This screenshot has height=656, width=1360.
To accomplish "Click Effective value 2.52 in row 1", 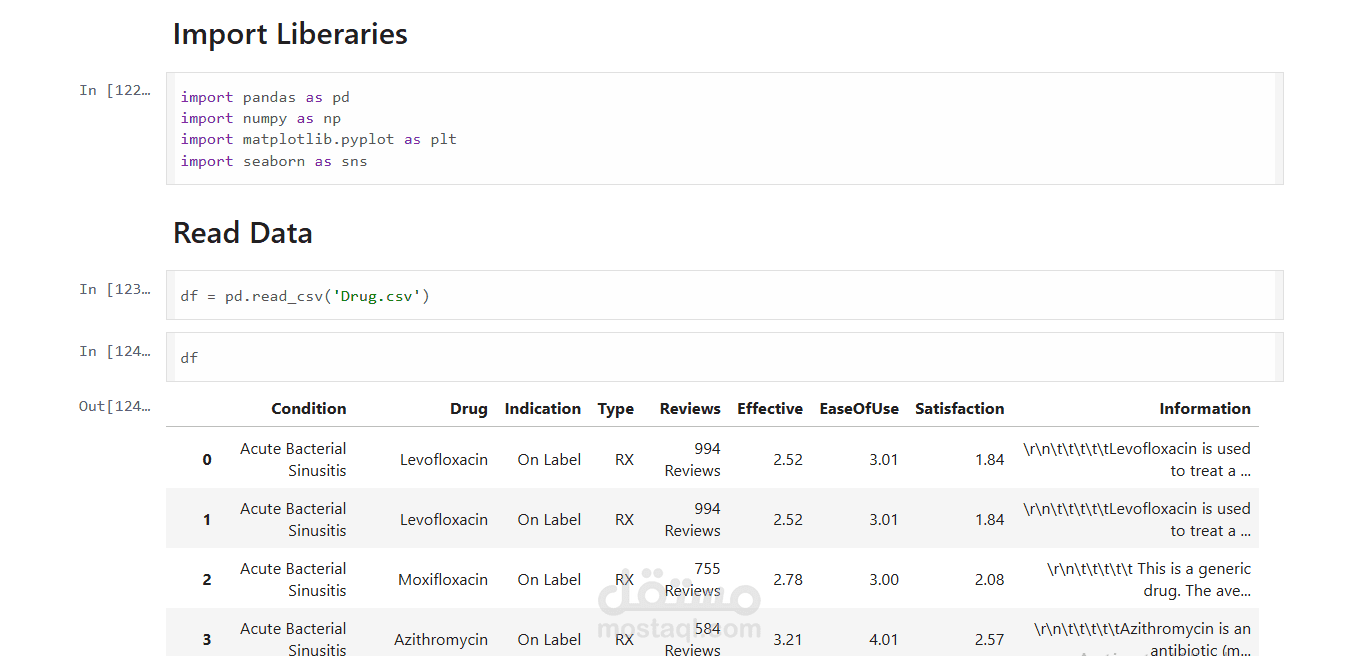I will (x=788, y=520).
